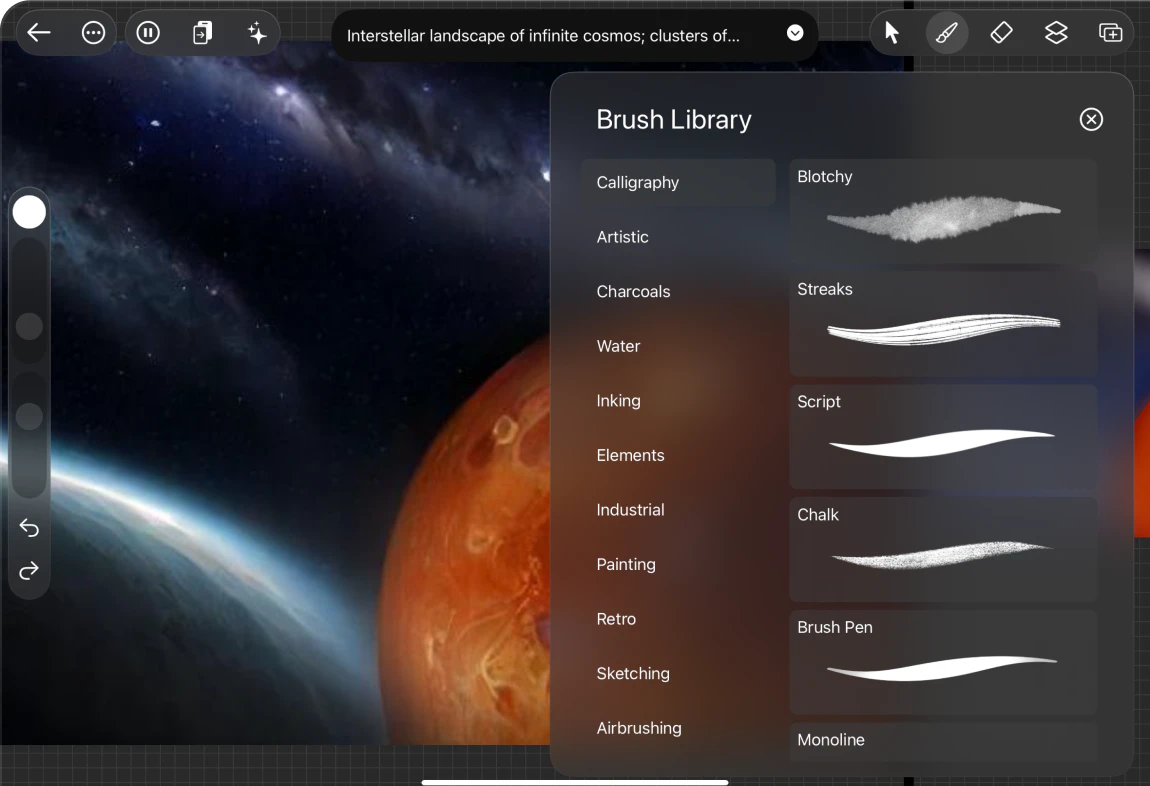Undo the last stroke
The image size is (1150, 786).
(x=29, y=528)
